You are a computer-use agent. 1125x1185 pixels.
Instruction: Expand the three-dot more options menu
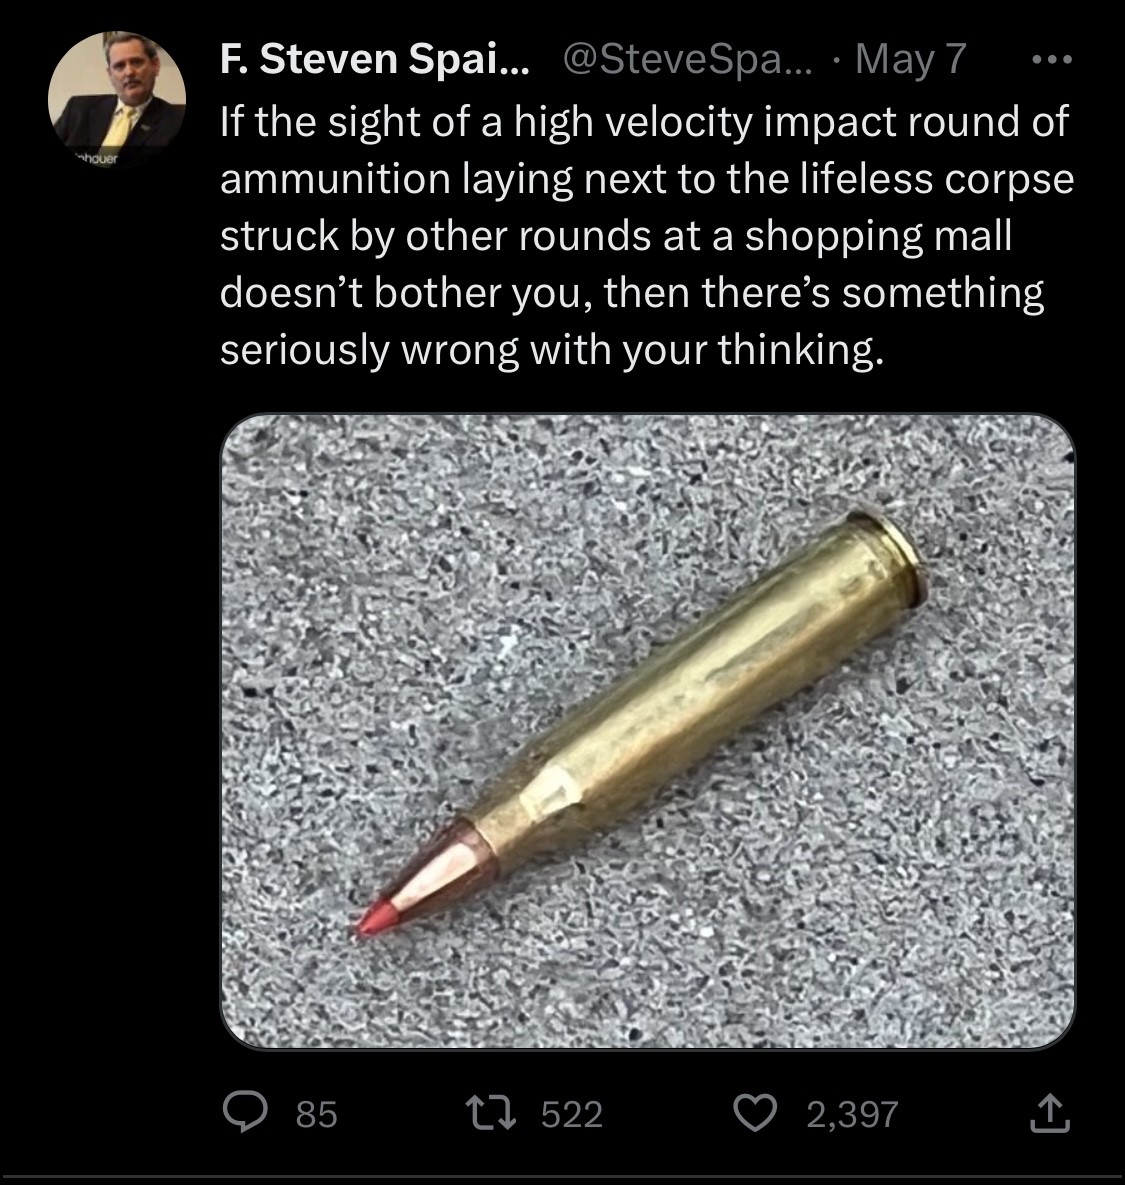(1052, 59)
